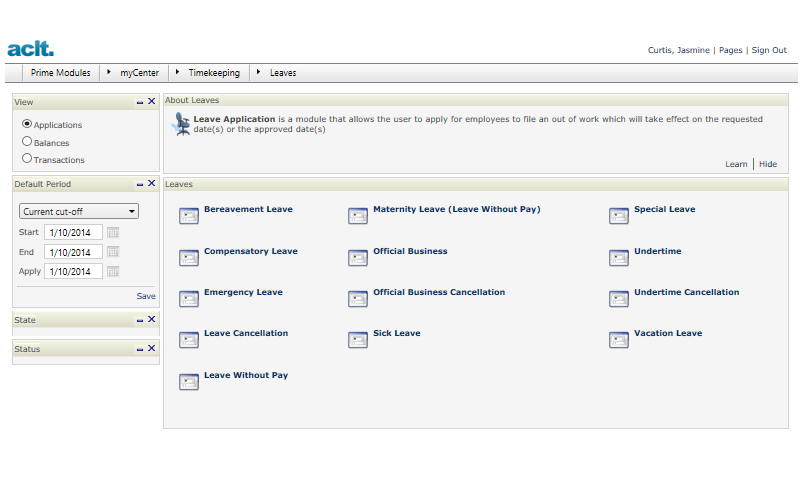This screenshot has height=500, width=800.
Task: Minimize the State panel
Action: [x=140, y=320]
